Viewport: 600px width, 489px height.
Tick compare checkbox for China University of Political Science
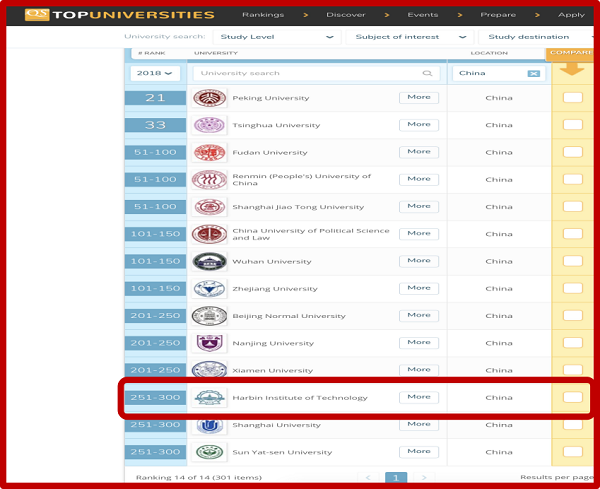(573, 233)
